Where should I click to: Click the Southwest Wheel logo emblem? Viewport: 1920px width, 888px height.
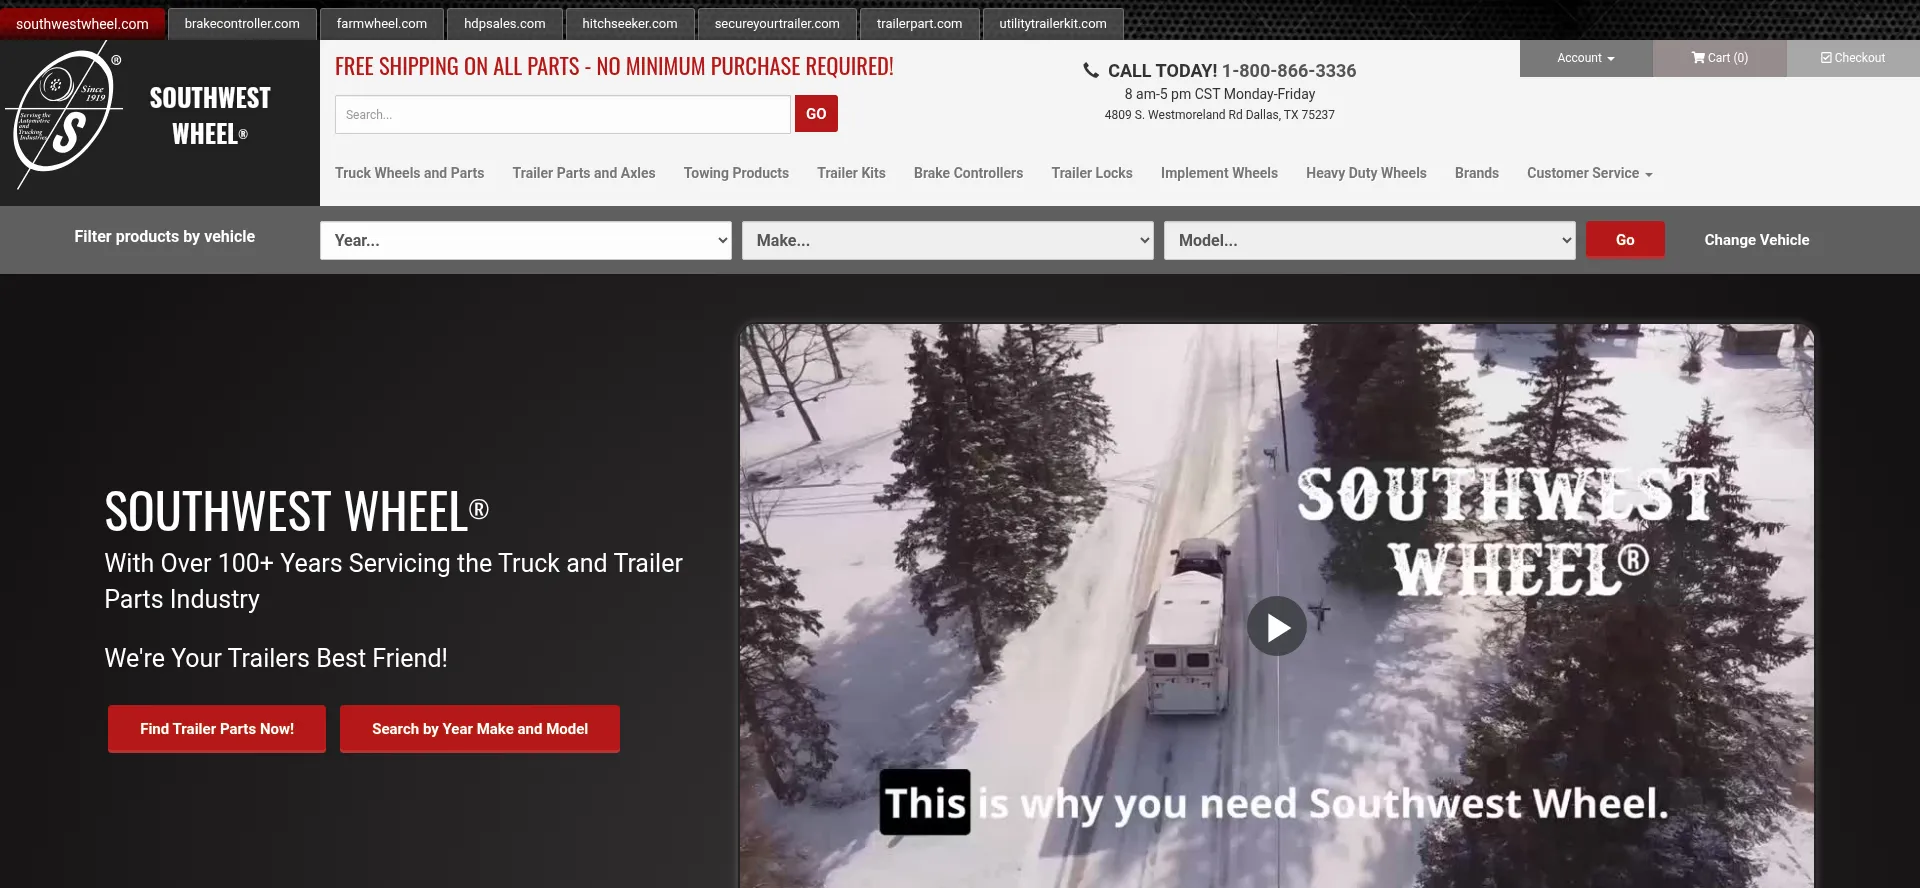(64, 114)
